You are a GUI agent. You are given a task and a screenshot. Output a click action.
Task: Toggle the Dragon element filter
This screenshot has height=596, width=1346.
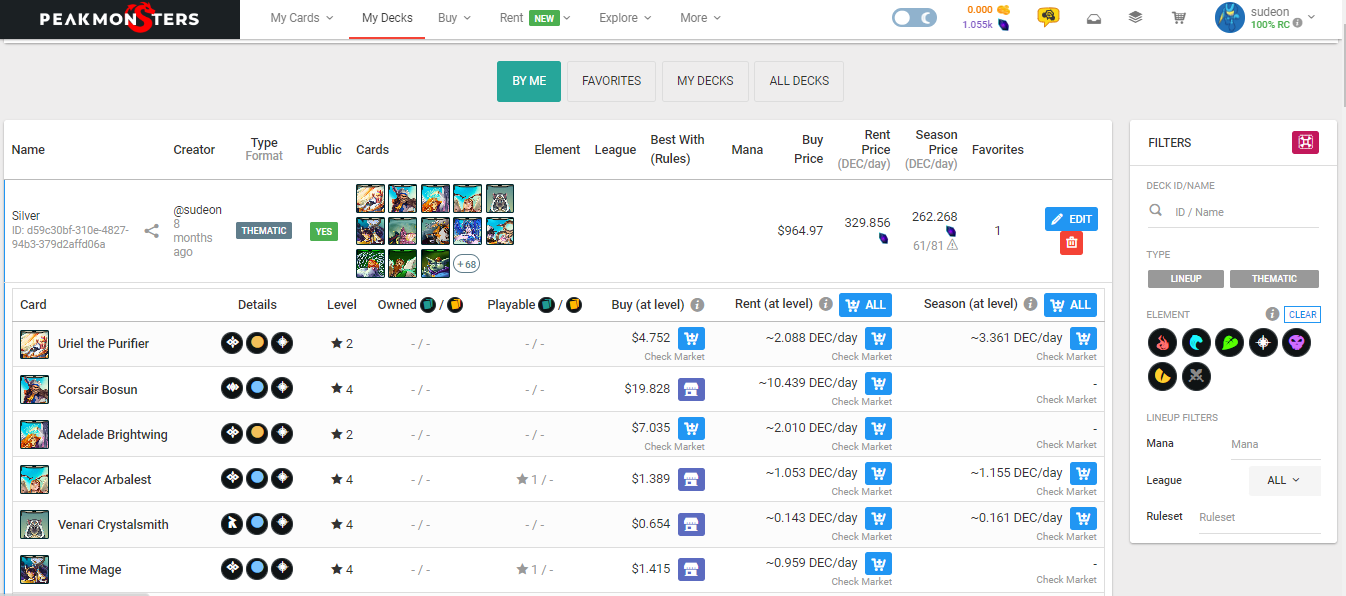1163,377
